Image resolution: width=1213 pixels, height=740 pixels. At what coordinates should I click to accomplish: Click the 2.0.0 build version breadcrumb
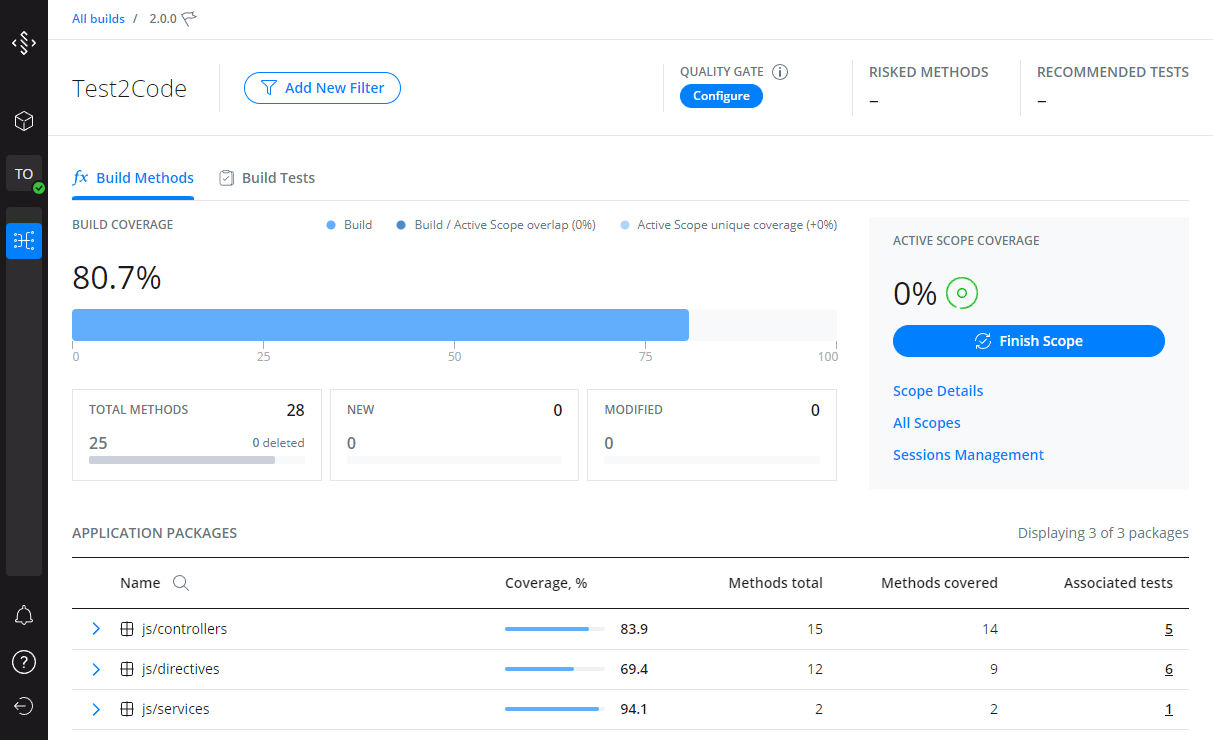[161, 19]
